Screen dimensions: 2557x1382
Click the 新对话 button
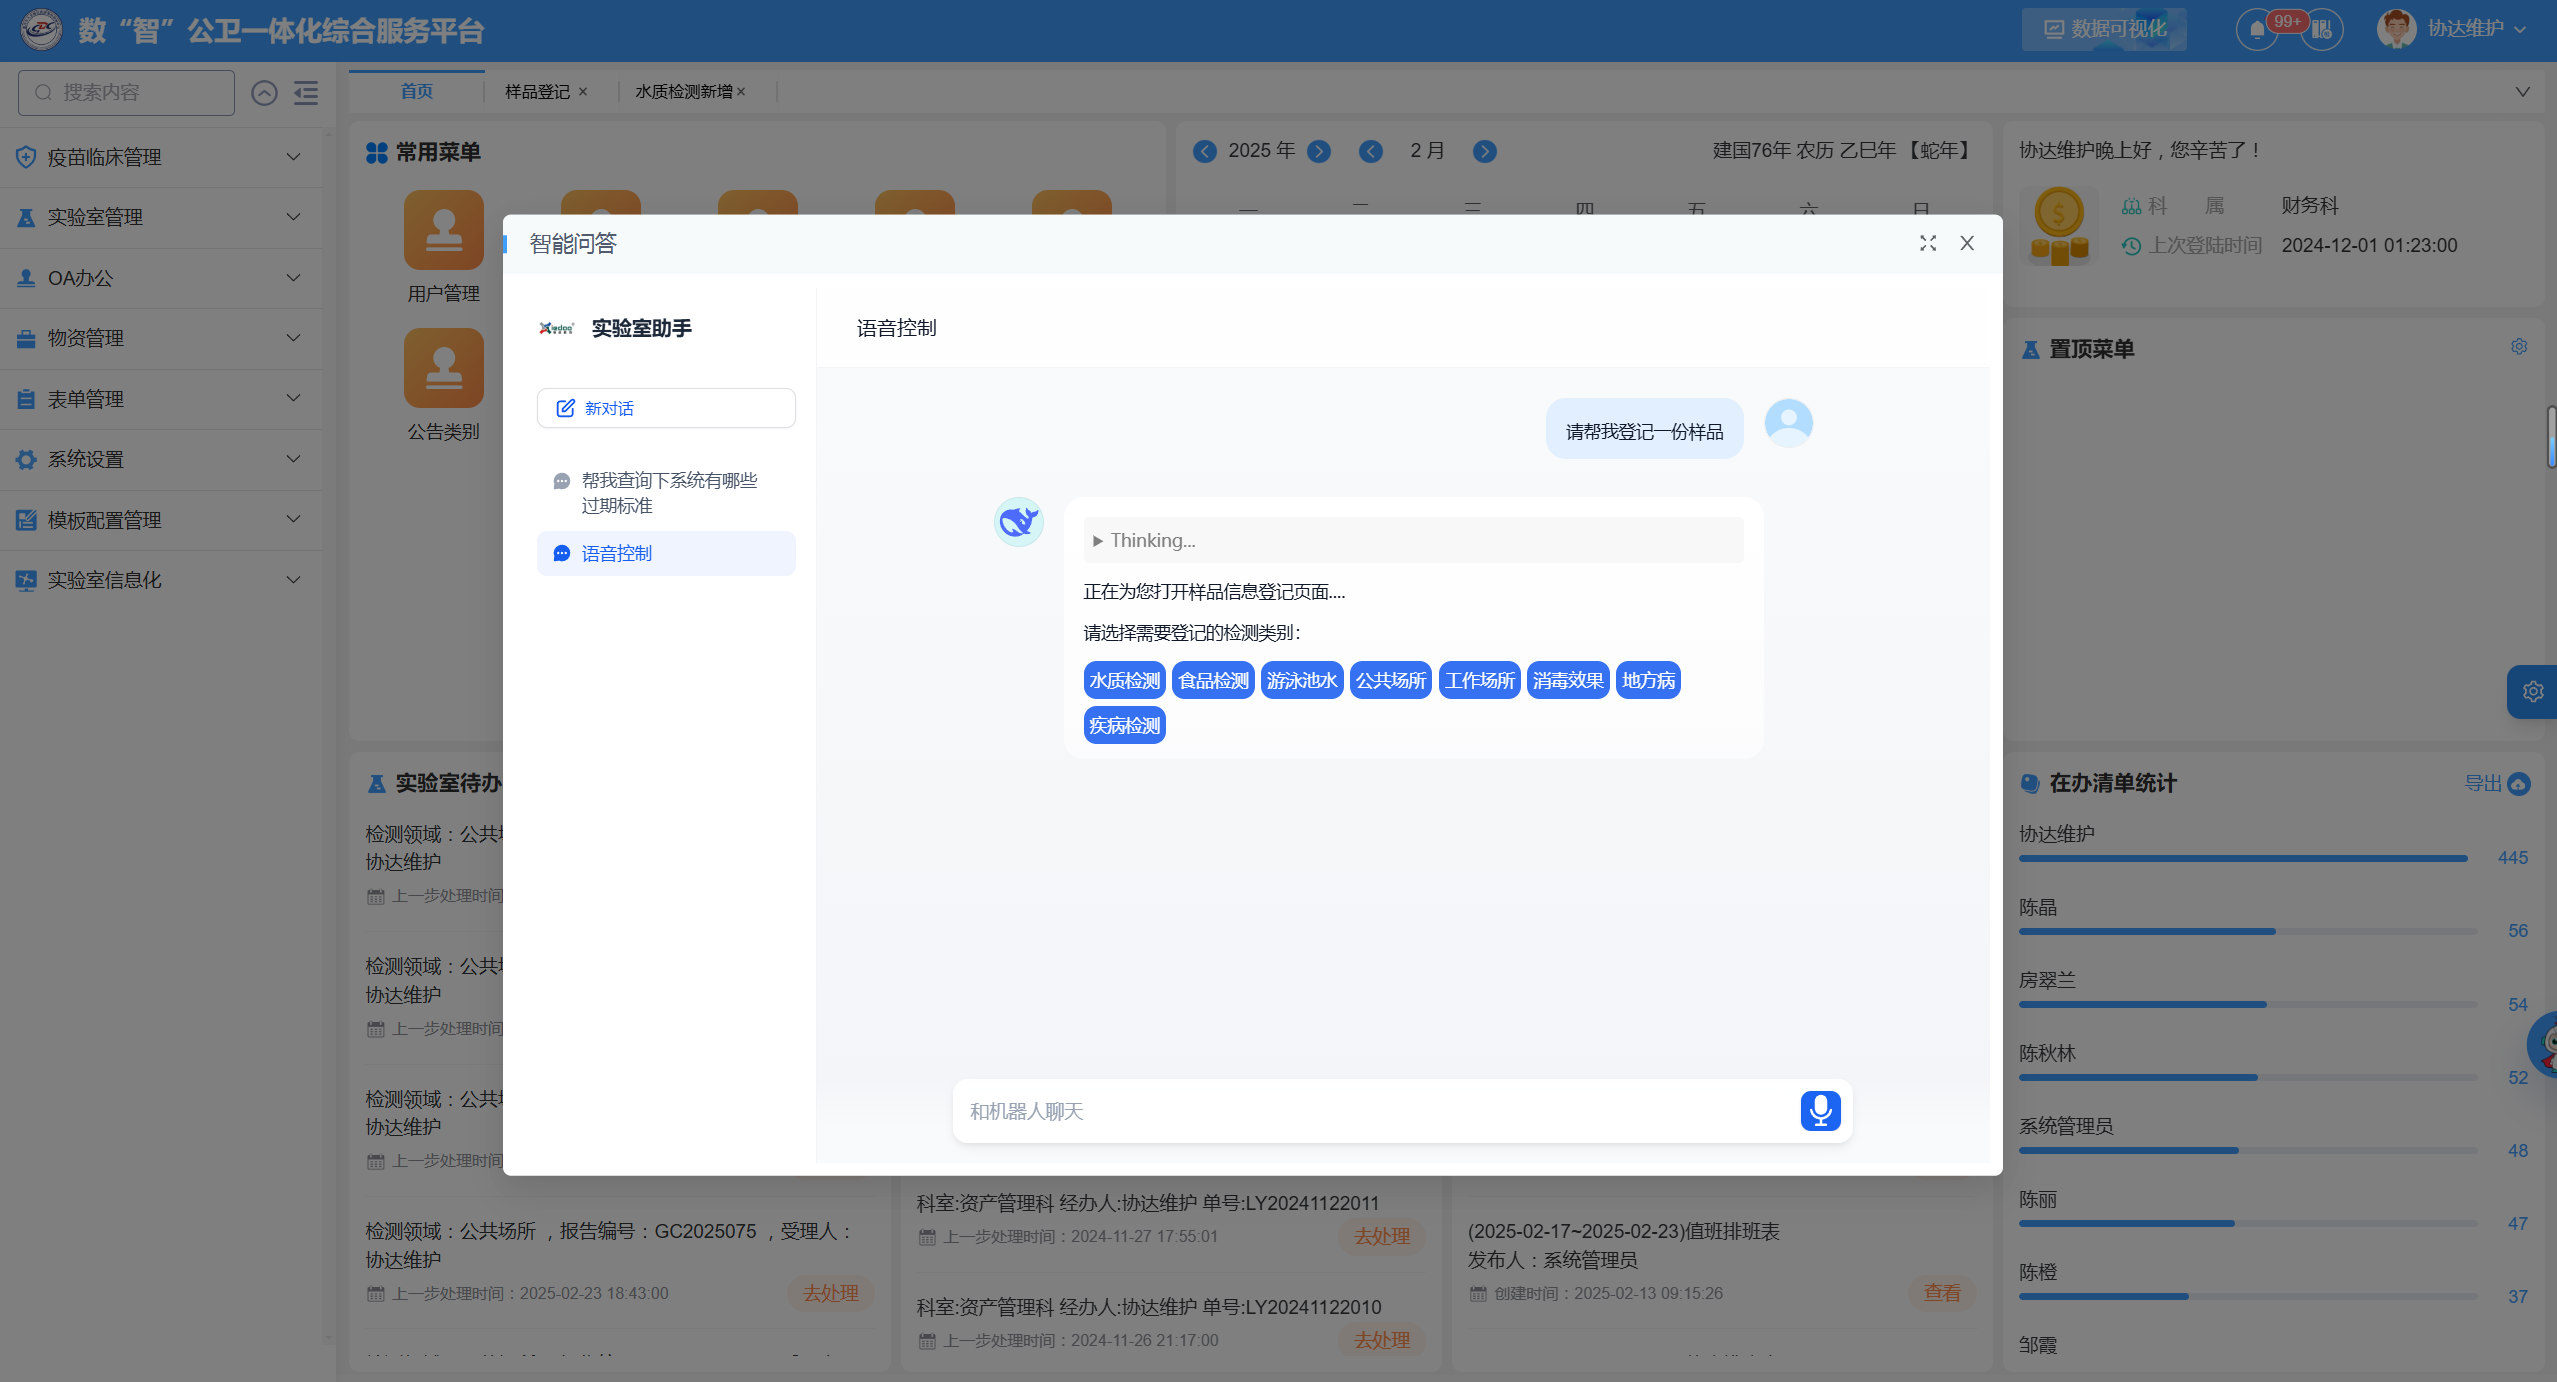[x=665, y=408]
